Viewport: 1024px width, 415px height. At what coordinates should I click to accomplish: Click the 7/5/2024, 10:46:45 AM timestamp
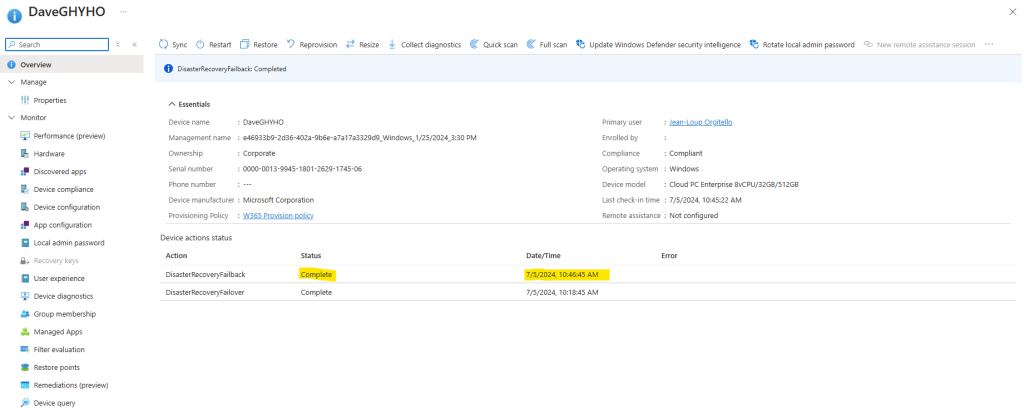pyautogui.click(x=562, y=274)
